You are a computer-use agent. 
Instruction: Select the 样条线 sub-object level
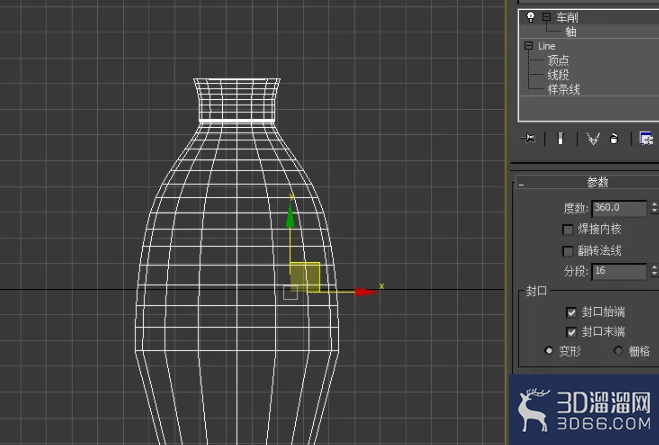[564, 89]
